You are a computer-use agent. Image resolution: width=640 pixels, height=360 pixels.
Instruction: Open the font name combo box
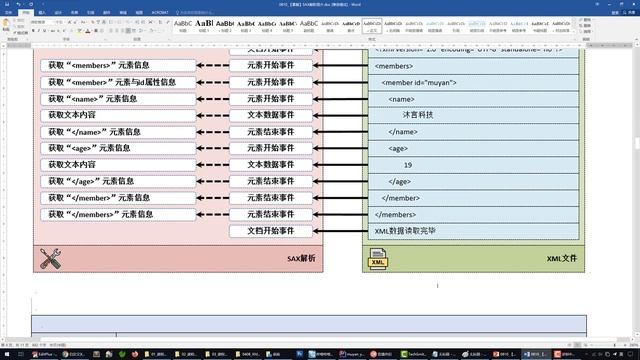42,22
